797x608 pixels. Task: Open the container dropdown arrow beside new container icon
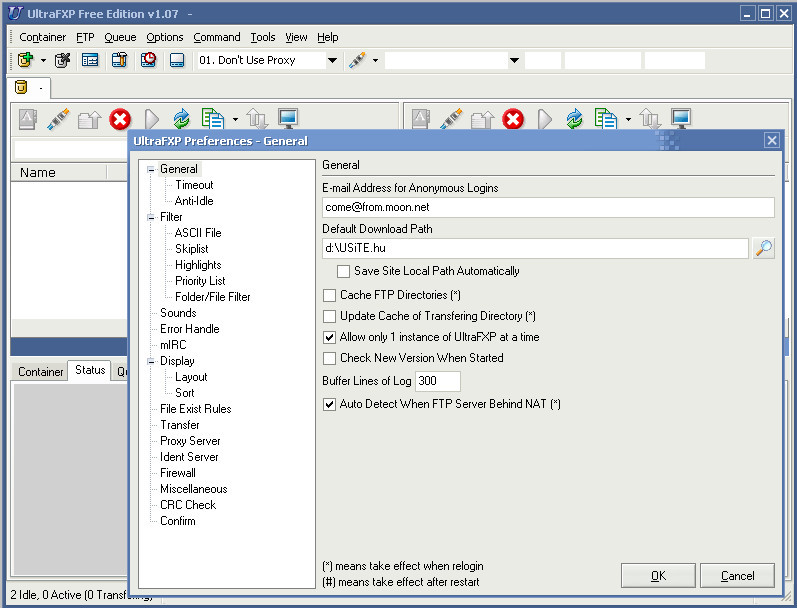click(x=43, y=60)
